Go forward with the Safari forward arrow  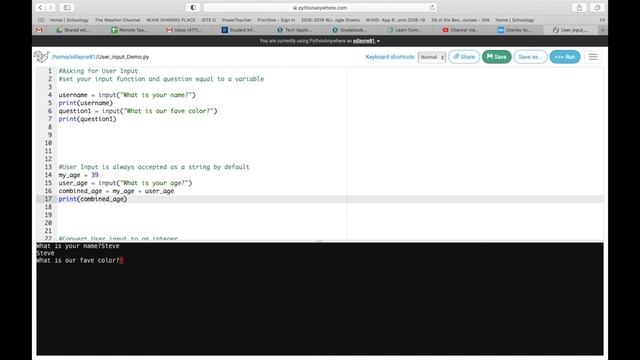[x=51, y=7]
